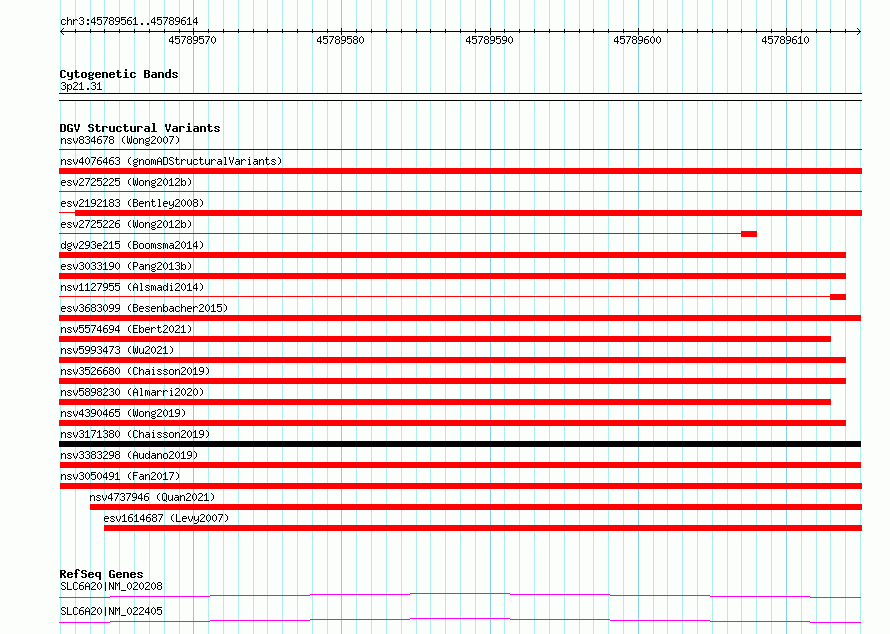890x634 pixels.
Task: Click the right arrowhead of the ruler
Action: (x=858, y=31)
